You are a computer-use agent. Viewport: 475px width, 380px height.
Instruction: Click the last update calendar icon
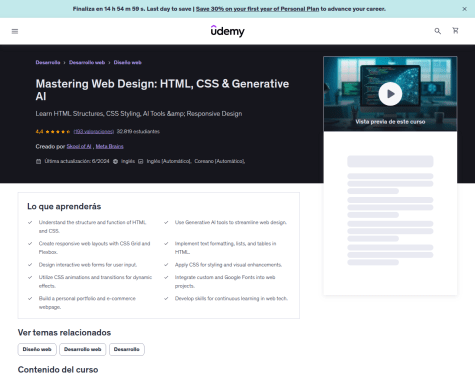pyautogui.click(x=39, y=161)
